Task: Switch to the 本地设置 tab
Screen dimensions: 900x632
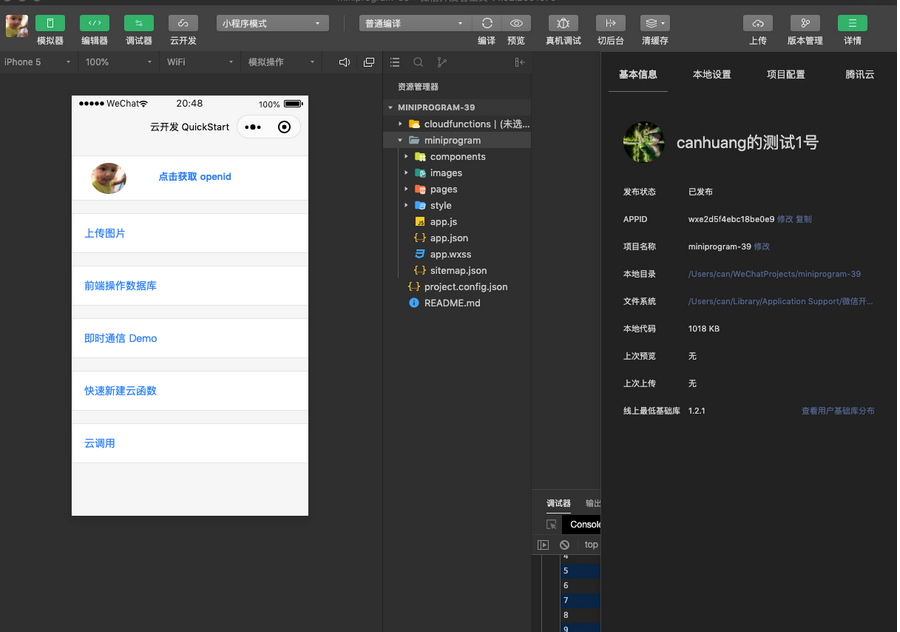Action: tap(712, 74)
